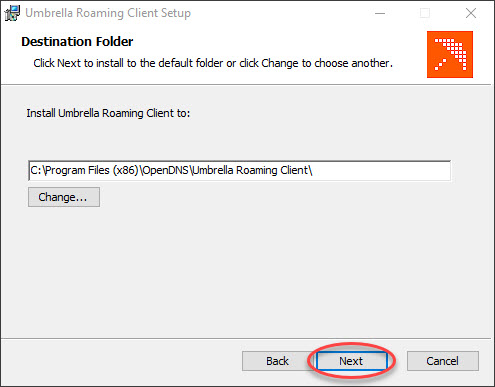Place cursor after the trailing backslash in the path
This screenshot has width=495, height=387.
[x=314, y=171]
